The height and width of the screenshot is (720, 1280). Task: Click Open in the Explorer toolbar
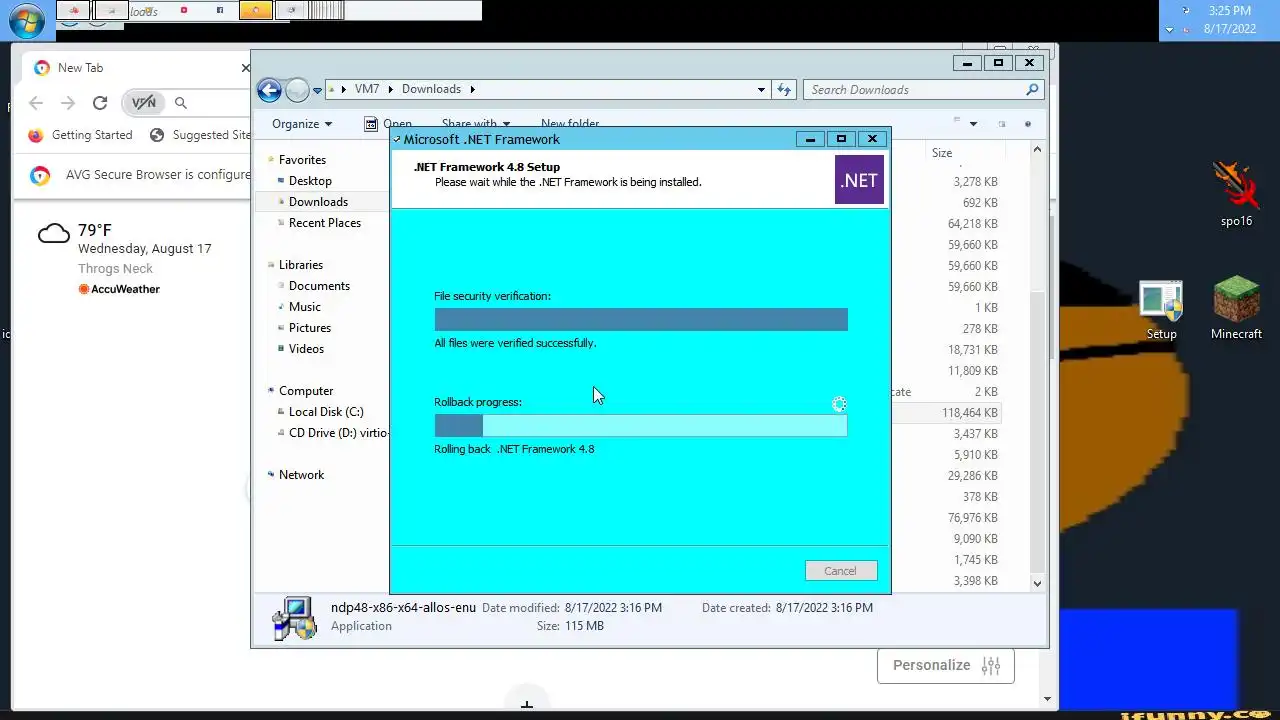[x=388, y=124]
